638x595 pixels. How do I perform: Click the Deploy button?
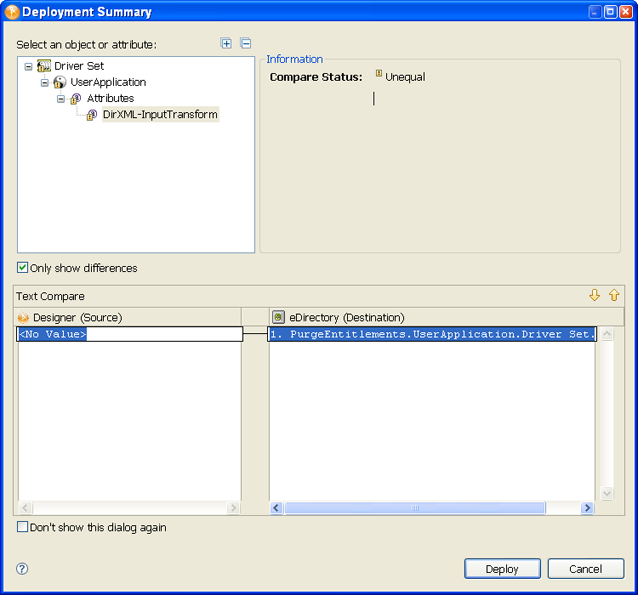pyautogui.click(x=503, y=569)
